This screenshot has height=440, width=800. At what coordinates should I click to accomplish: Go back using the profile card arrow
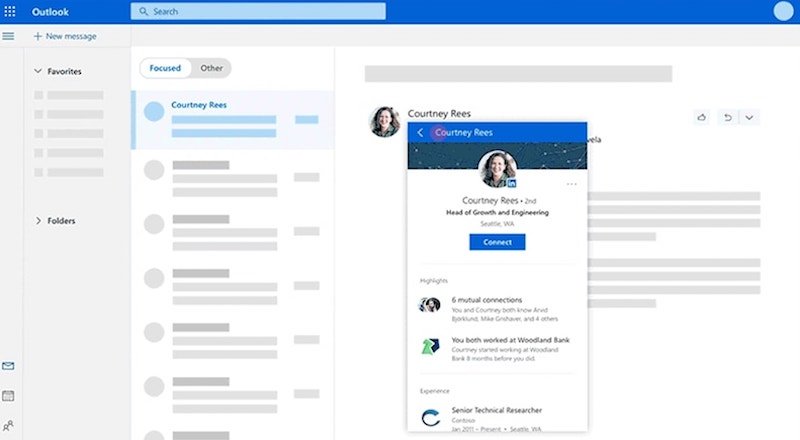(x=420, y=132)
